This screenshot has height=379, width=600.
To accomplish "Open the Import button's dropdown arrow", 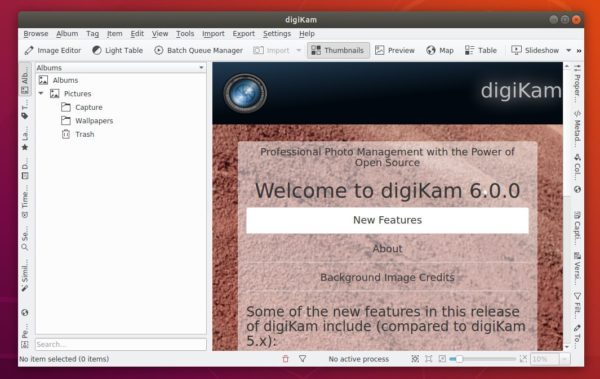I will pos(299,50).
